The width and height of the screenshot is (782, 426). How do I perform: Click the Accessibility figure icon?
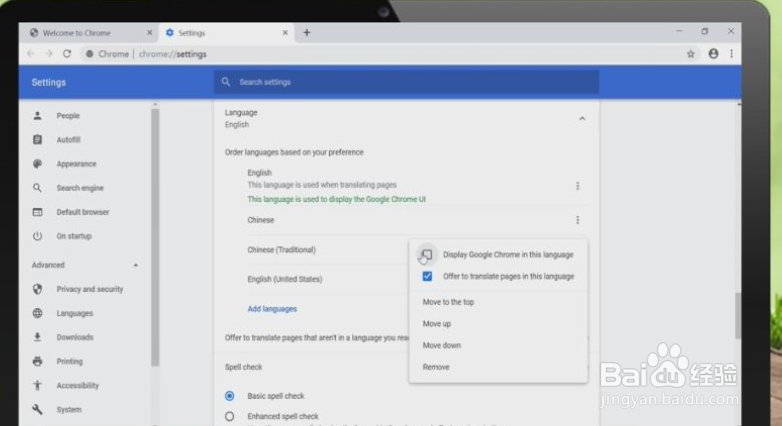(37, 385)
